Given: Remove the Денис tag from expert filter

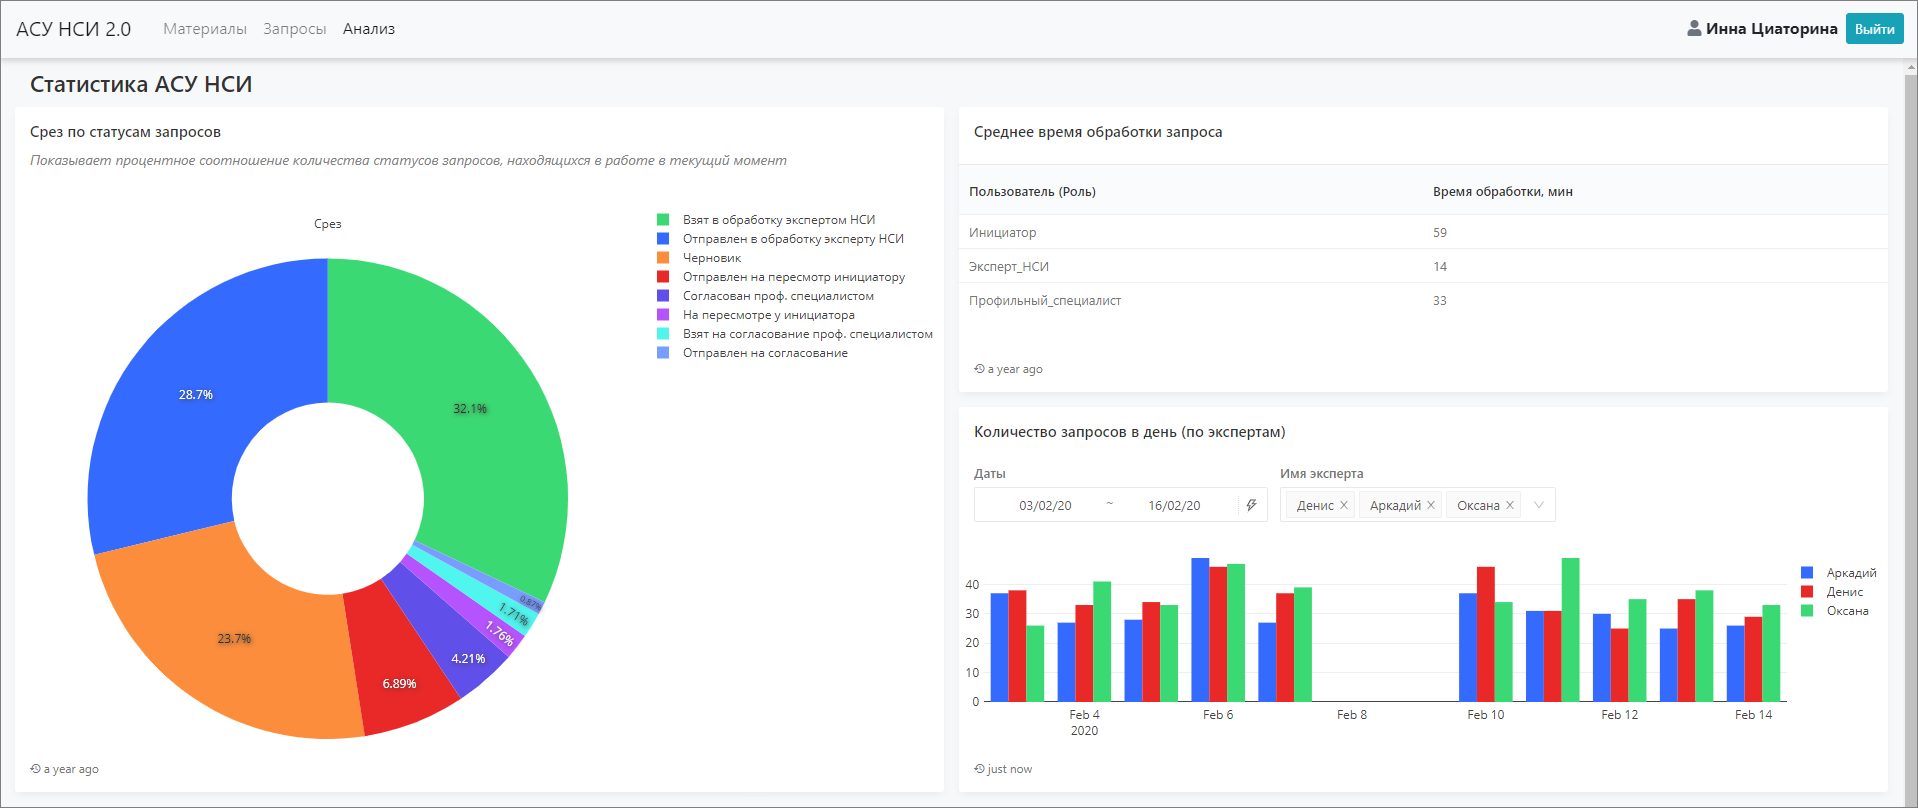Looking at the screenshot, I should tap(1344, 505).
